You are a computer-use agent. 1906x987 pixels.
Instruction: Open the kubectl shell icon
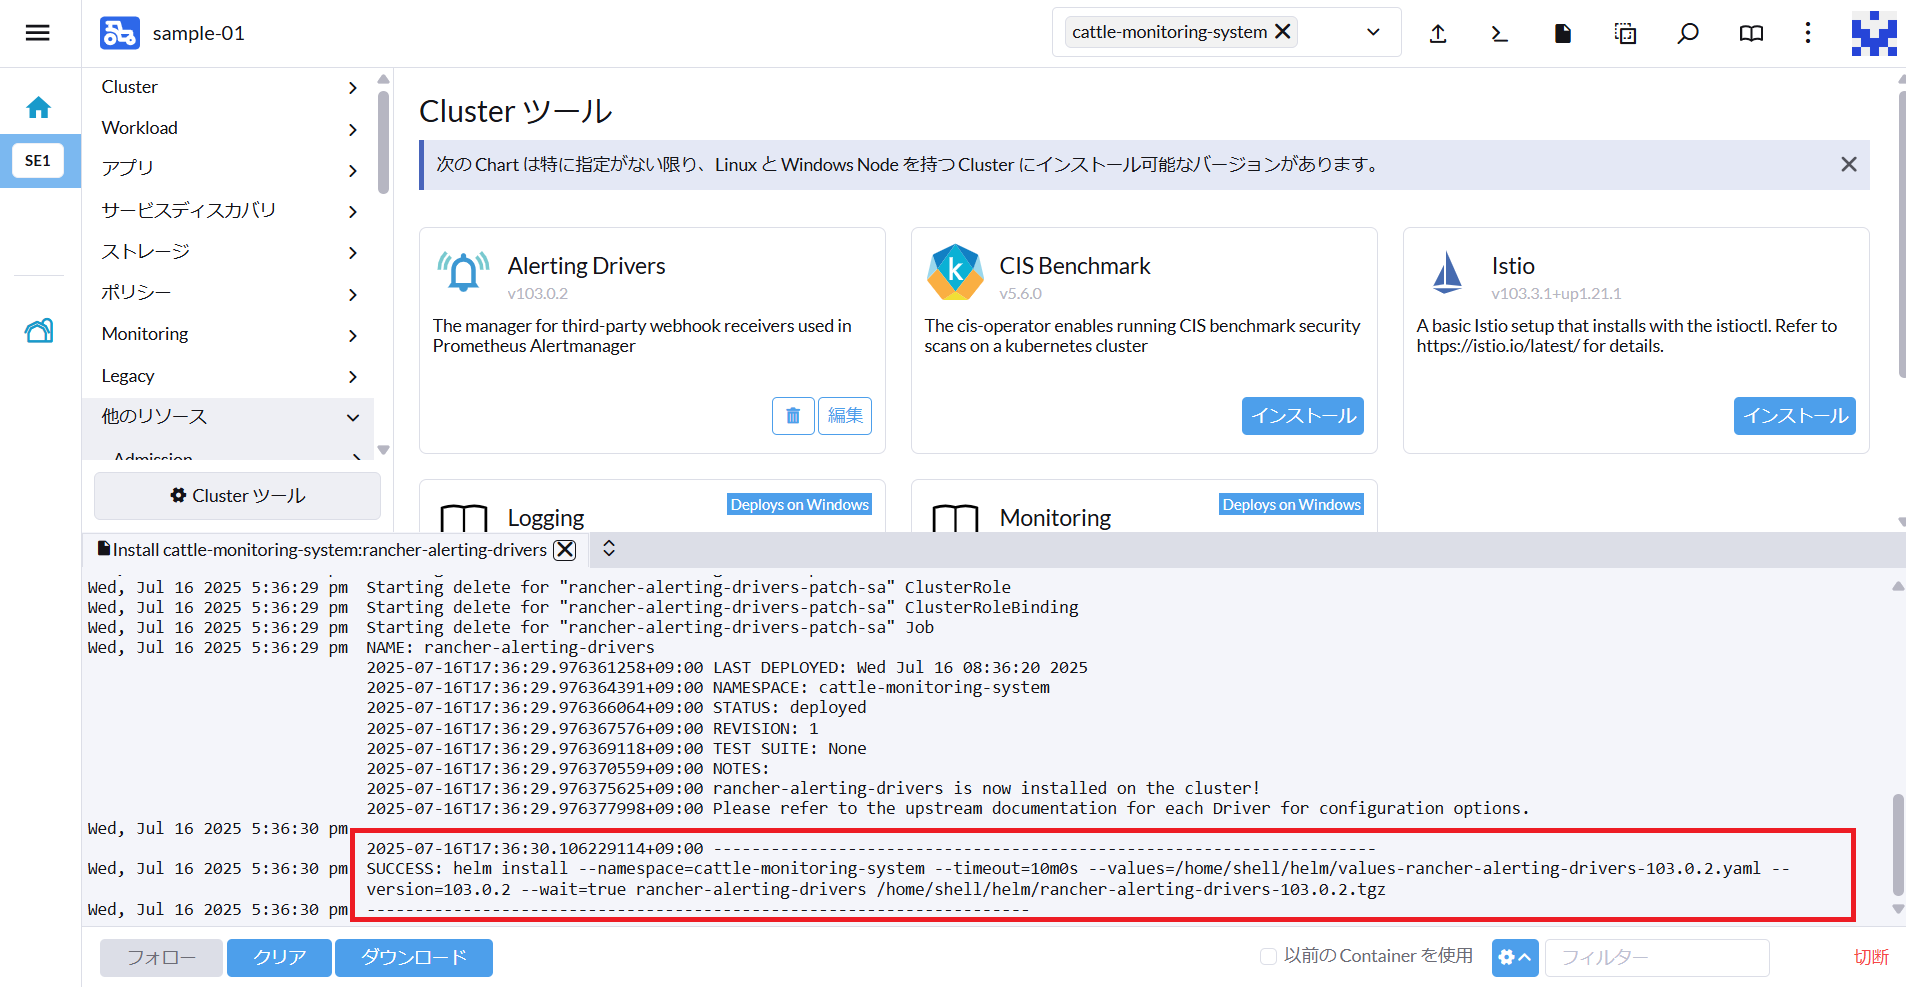point(1499,33)
